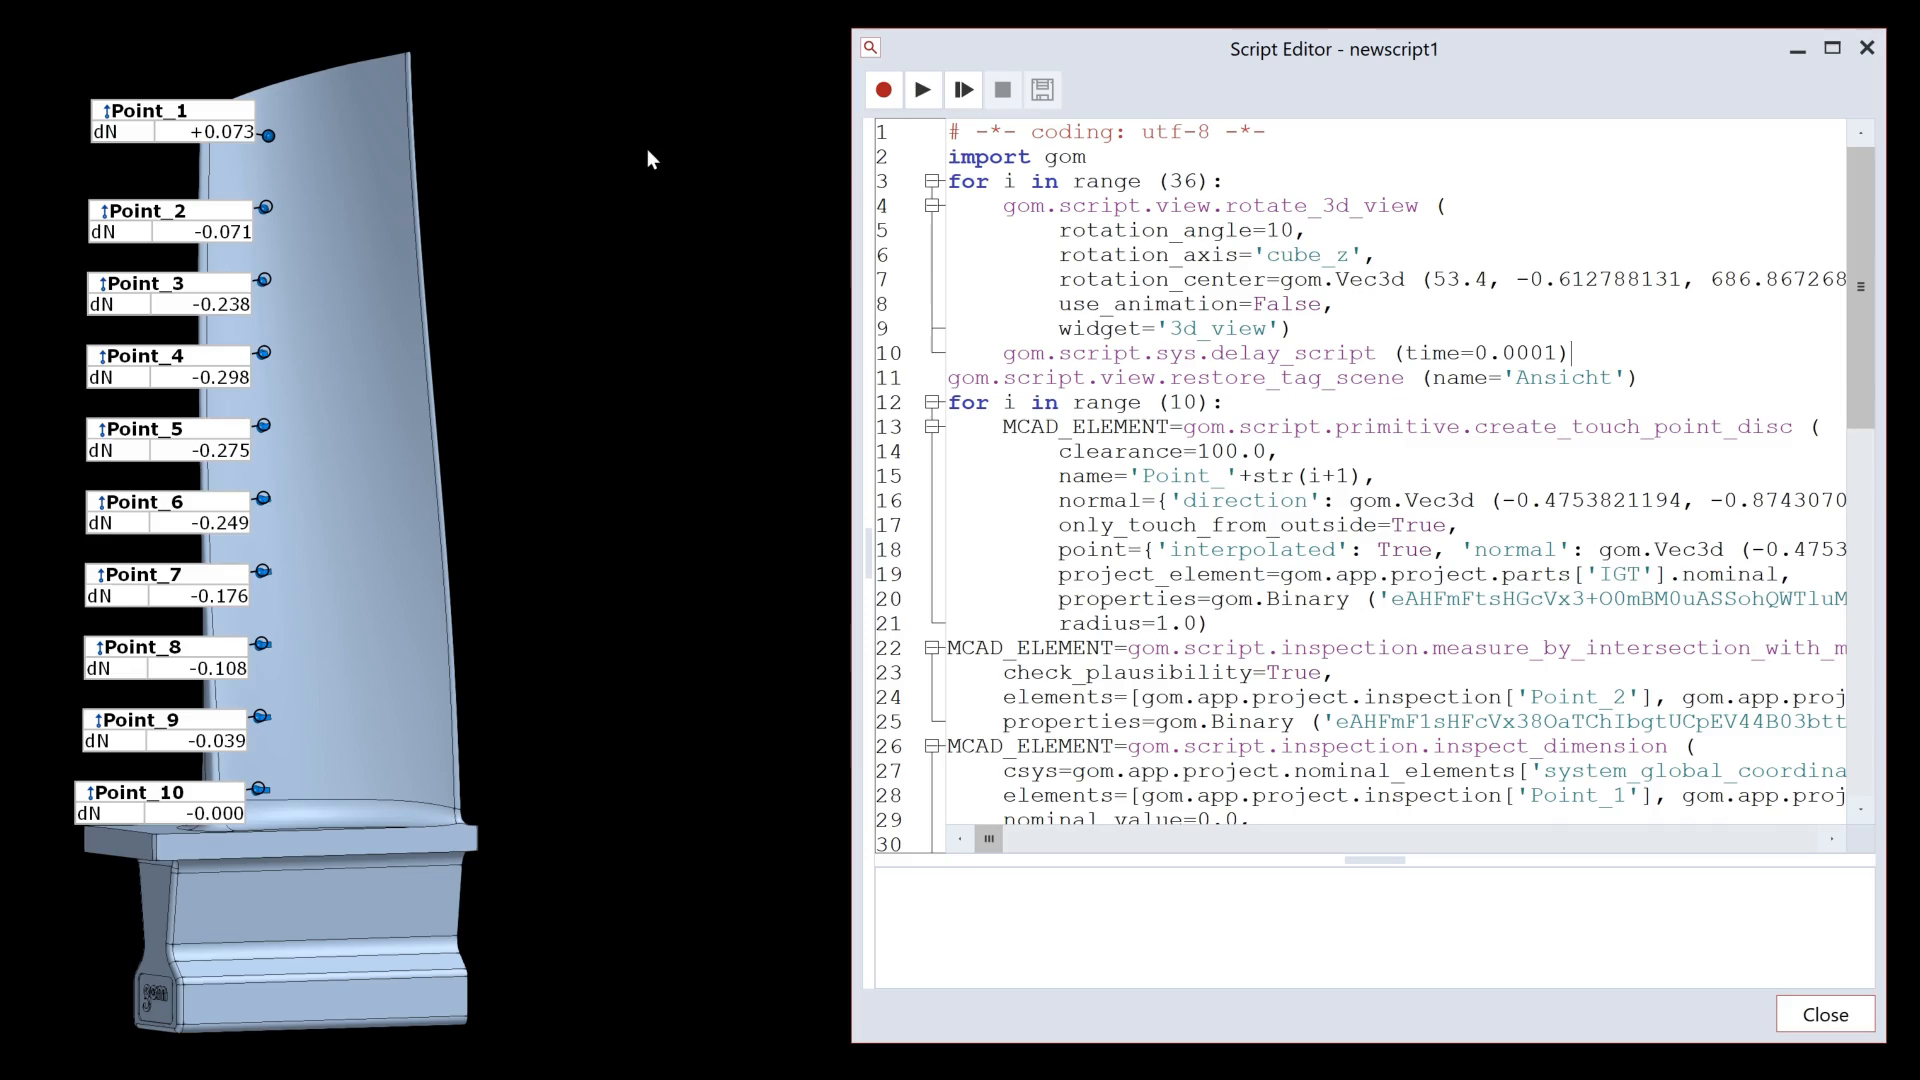This screenshot has height=1080, width=1920.
Task: Collapse the rotate_3d_view block at line 4
Action: (x=932, y=206)
